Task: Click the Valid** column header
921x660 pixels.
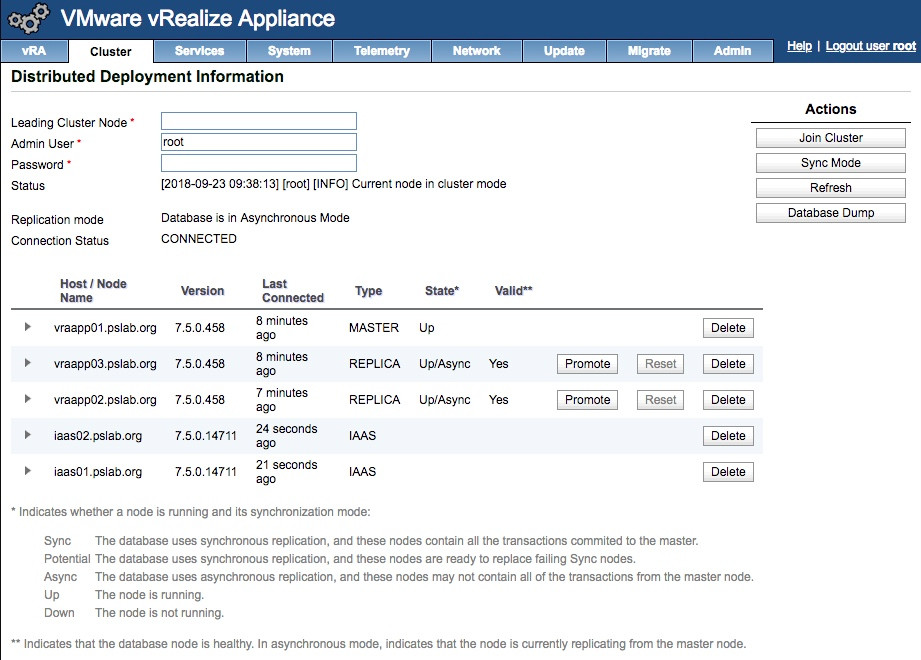Action: [513, 291]
